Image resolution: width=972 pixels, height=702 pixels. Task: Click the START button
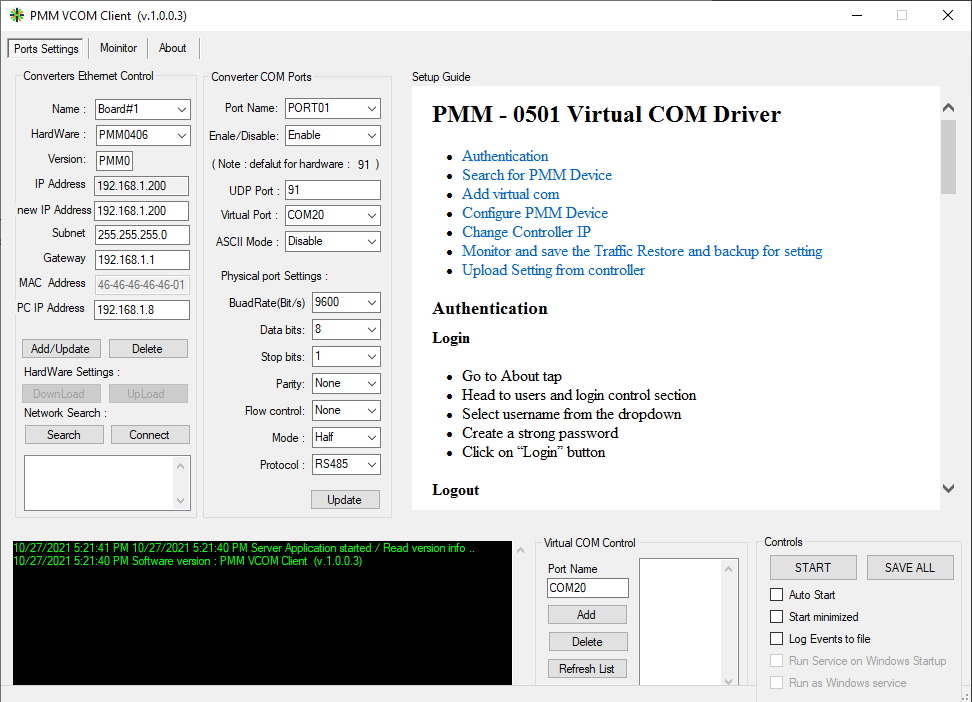[x=813, y=567]
